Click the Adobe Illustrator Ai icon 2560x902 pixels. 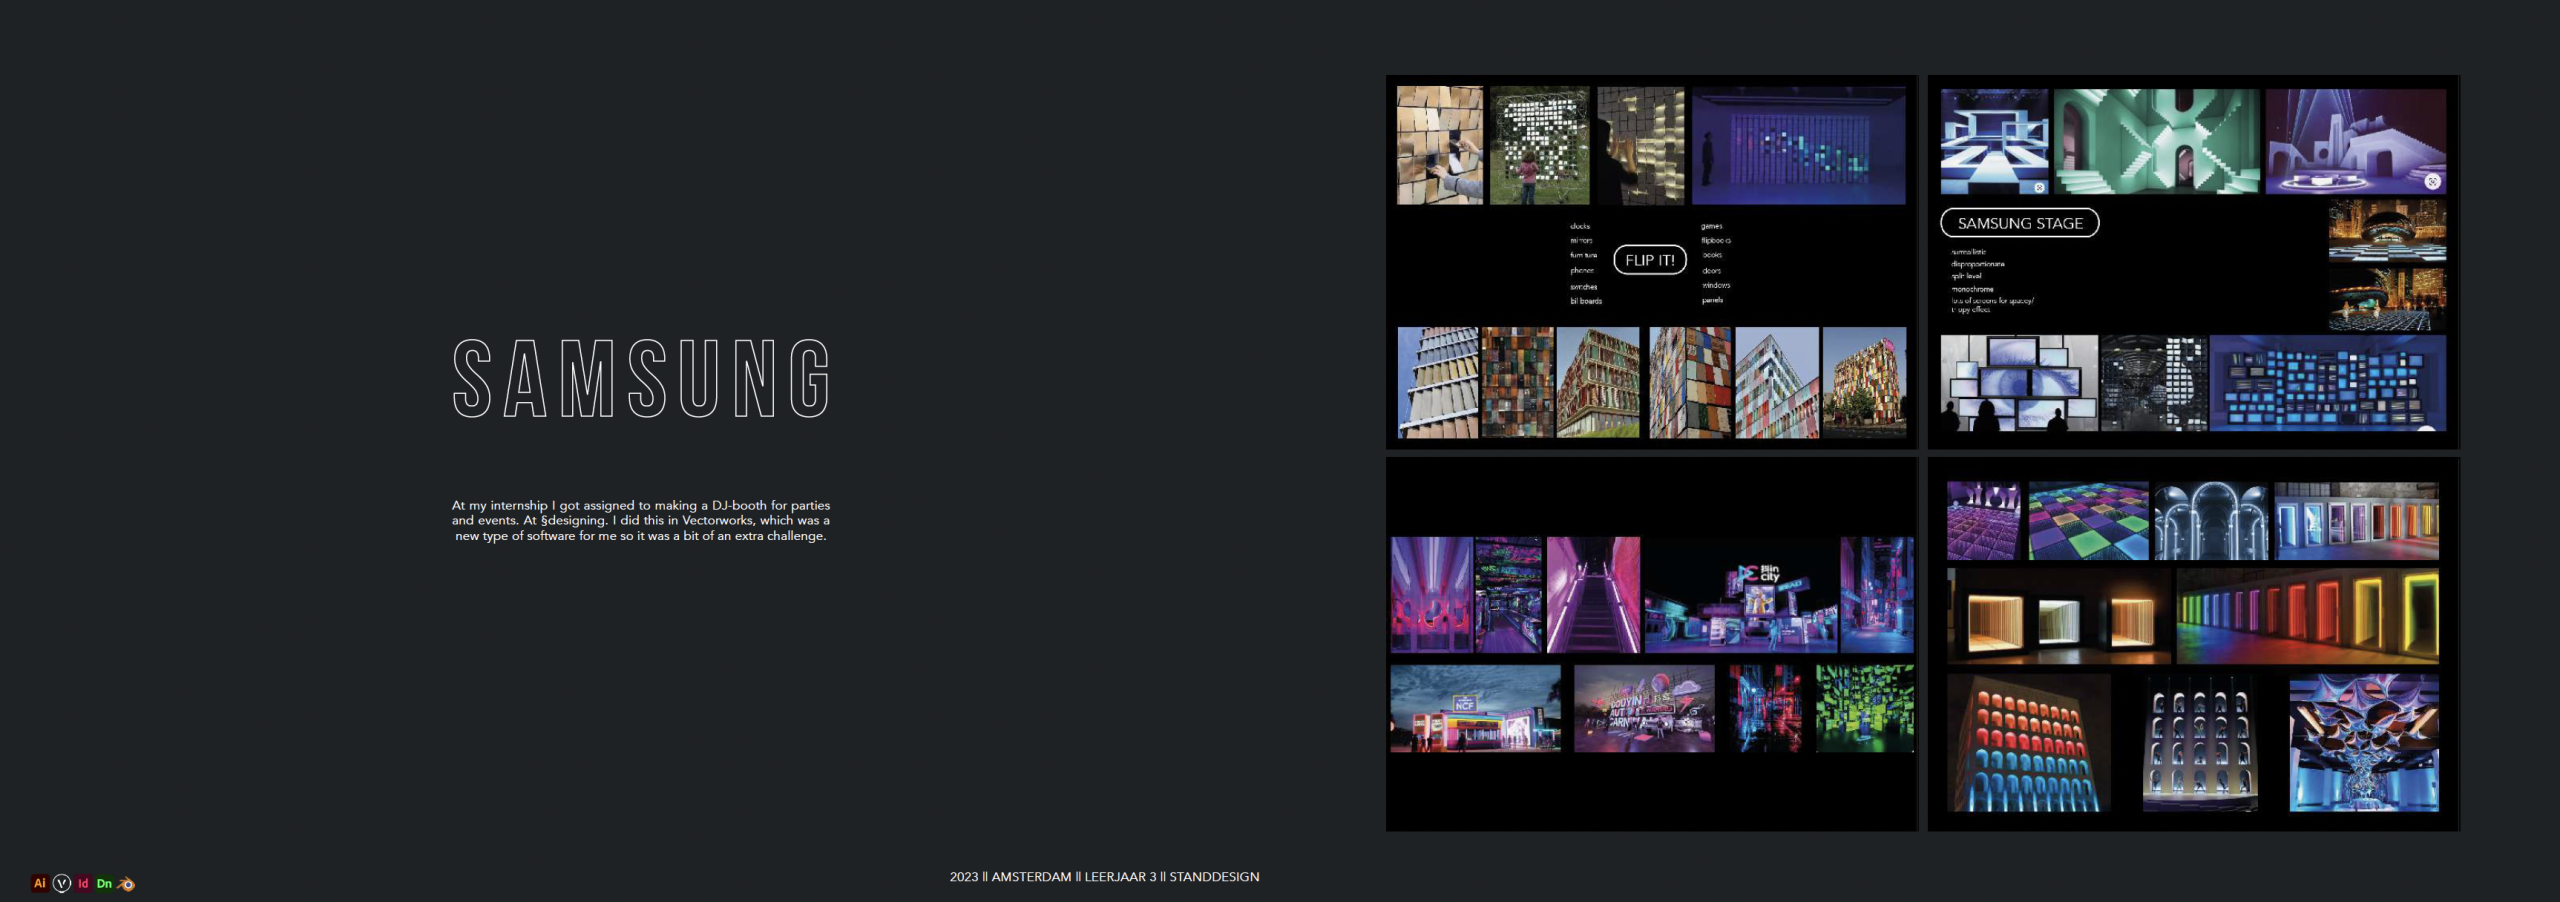39,883
